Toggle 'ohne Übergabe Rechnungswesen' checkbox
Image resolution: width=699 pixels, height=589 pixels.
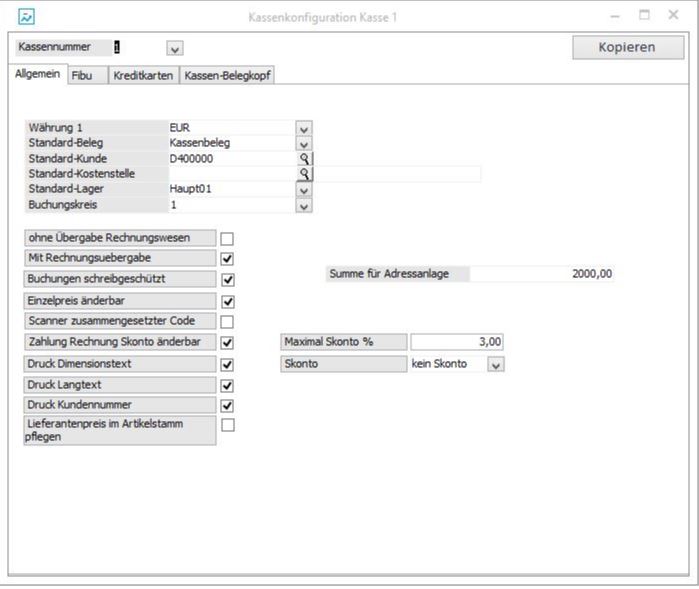point(227,238)
